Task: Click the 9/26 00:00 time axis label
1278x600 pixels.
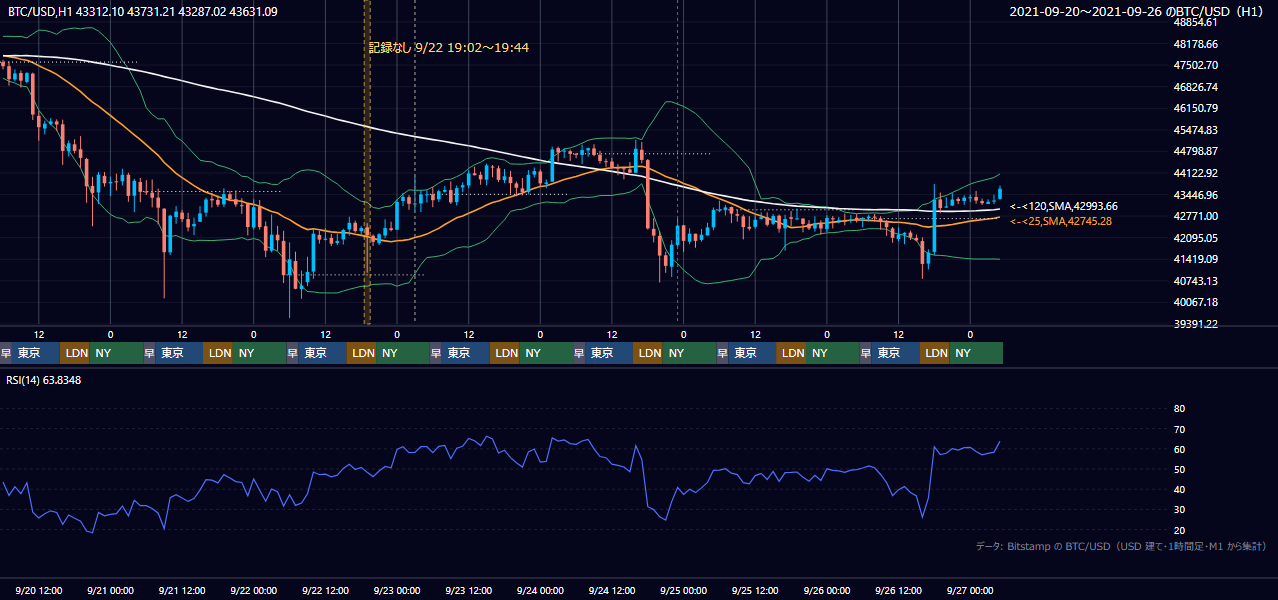Action: click(827, 590)
